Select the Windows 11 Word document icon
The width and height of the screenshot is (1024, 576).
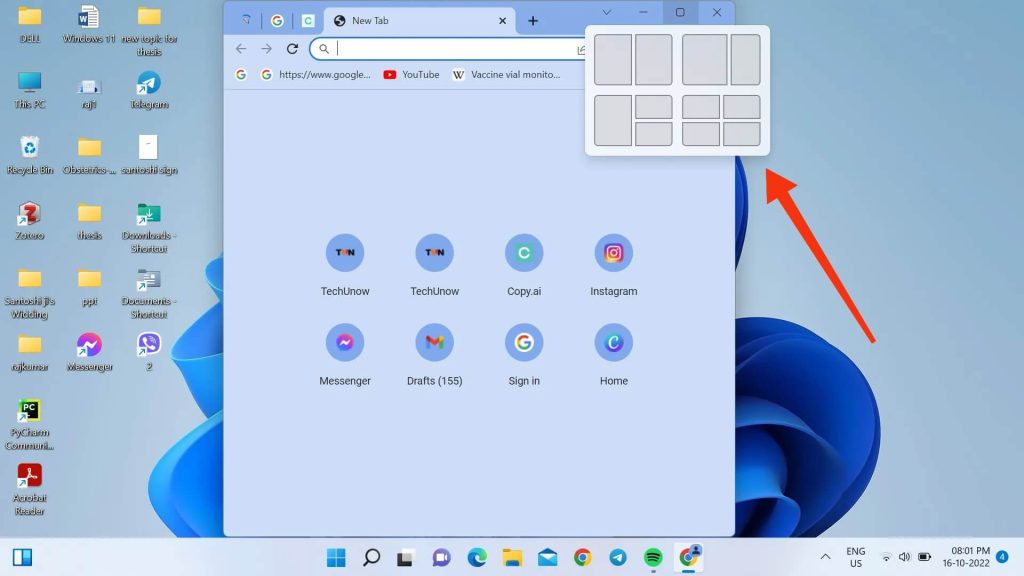89,25
